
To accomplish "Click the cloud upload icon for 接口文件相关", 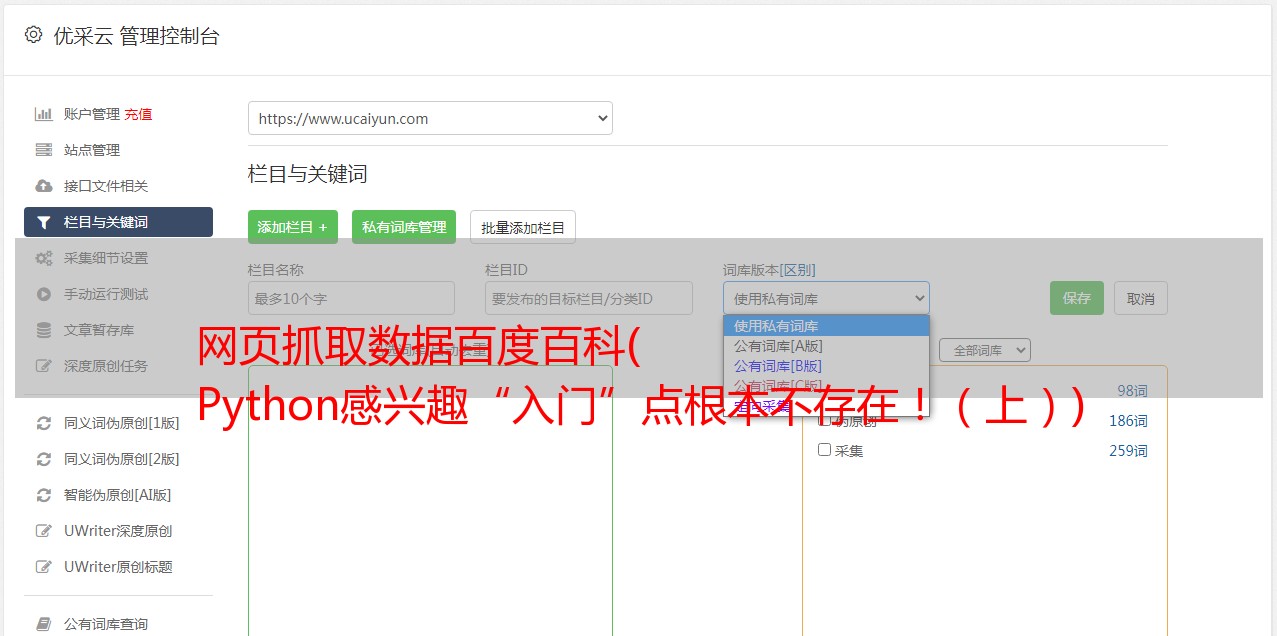I will pyautogui.click(x=44, y=186).
